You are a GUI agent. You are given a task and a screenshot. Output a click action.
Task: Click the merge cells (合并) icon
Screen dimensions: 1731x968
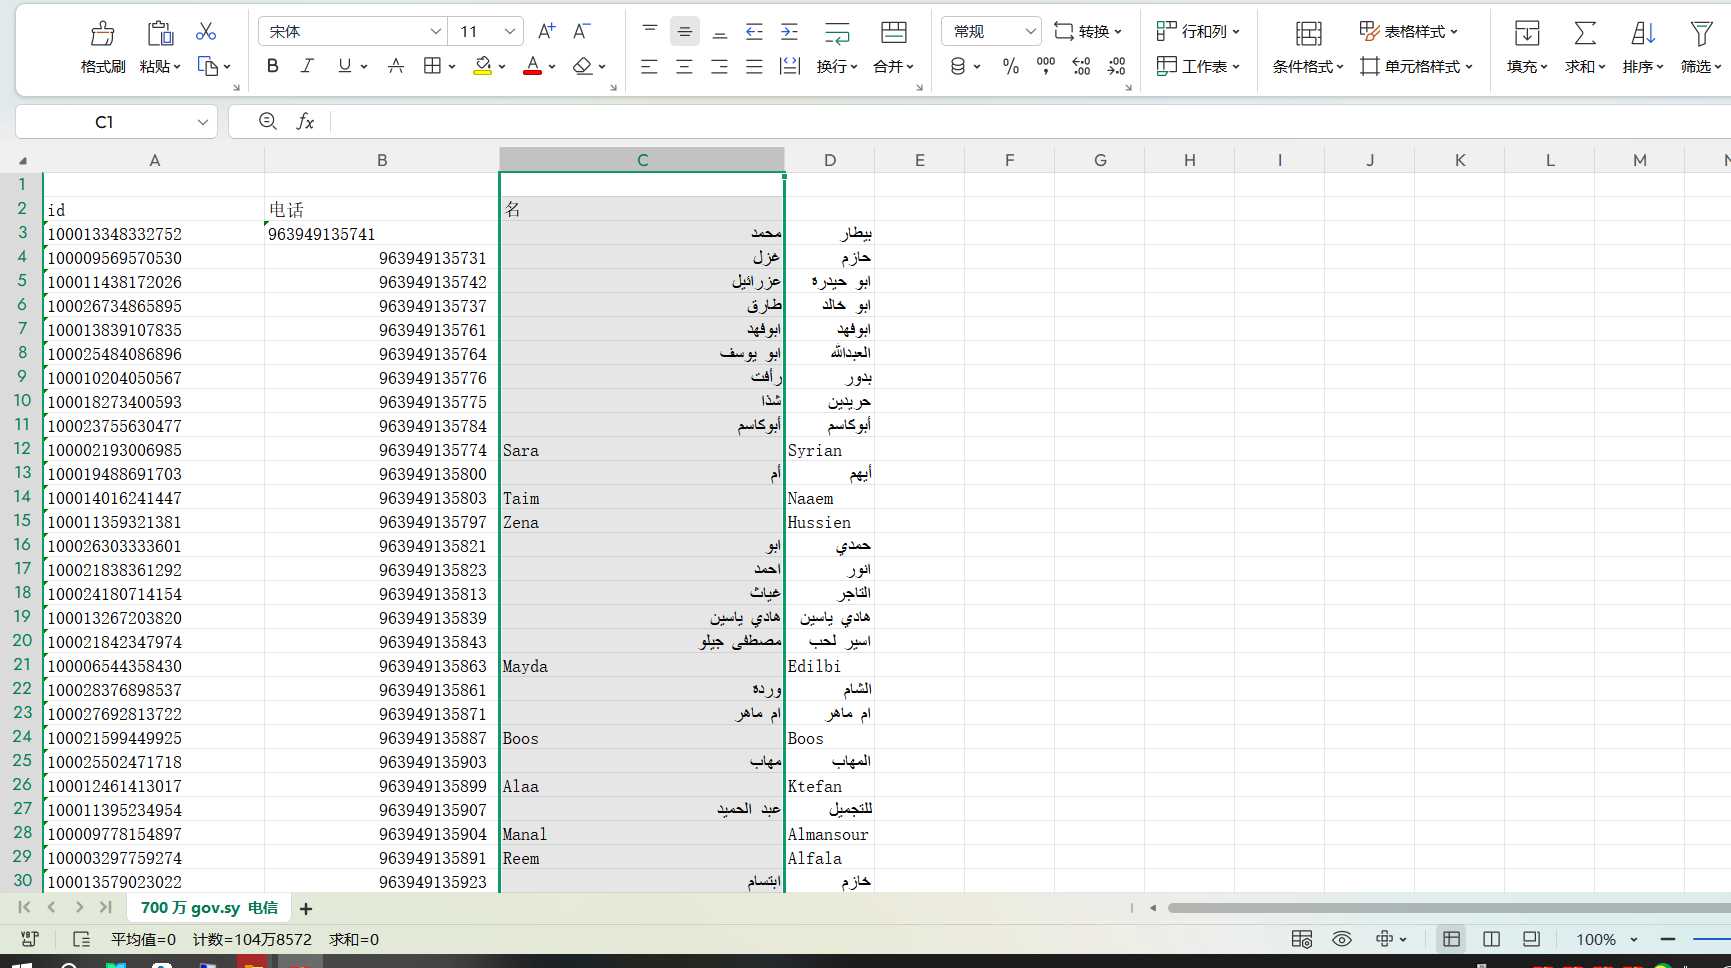[894, 33]
